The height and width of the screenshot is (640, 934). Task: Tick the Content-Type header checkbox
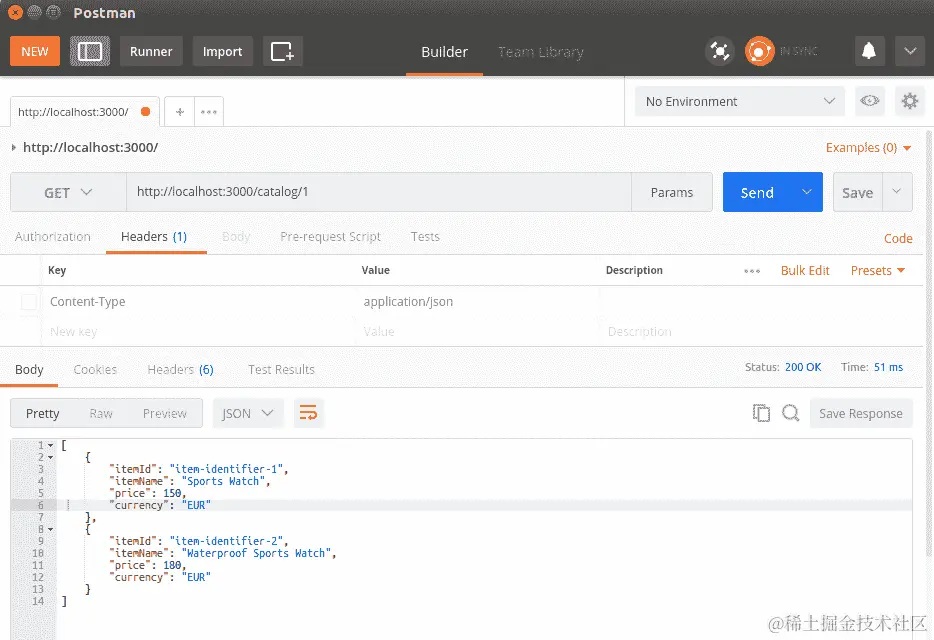(29, 302)
